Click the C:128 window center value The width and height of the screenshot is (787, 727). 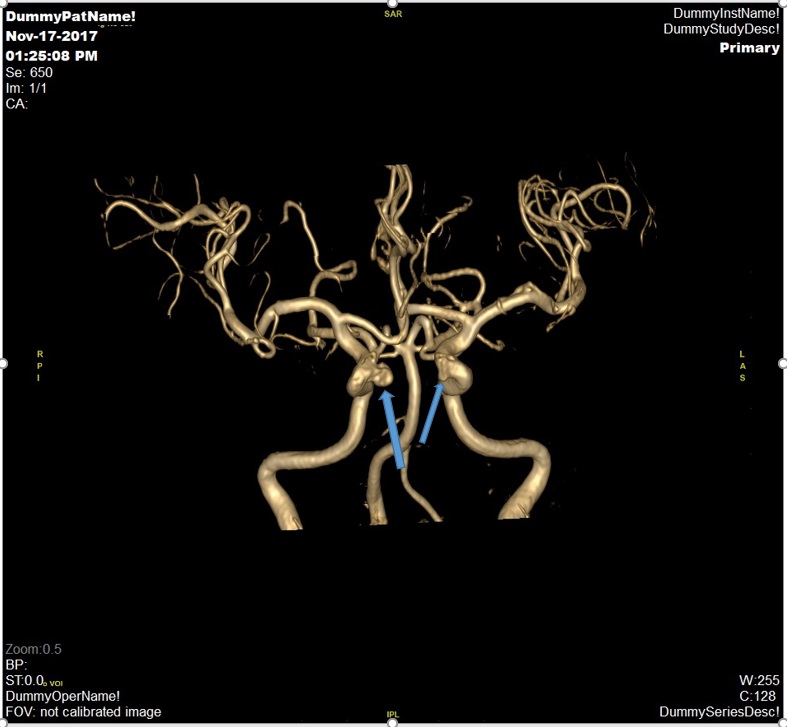(756, 695)
